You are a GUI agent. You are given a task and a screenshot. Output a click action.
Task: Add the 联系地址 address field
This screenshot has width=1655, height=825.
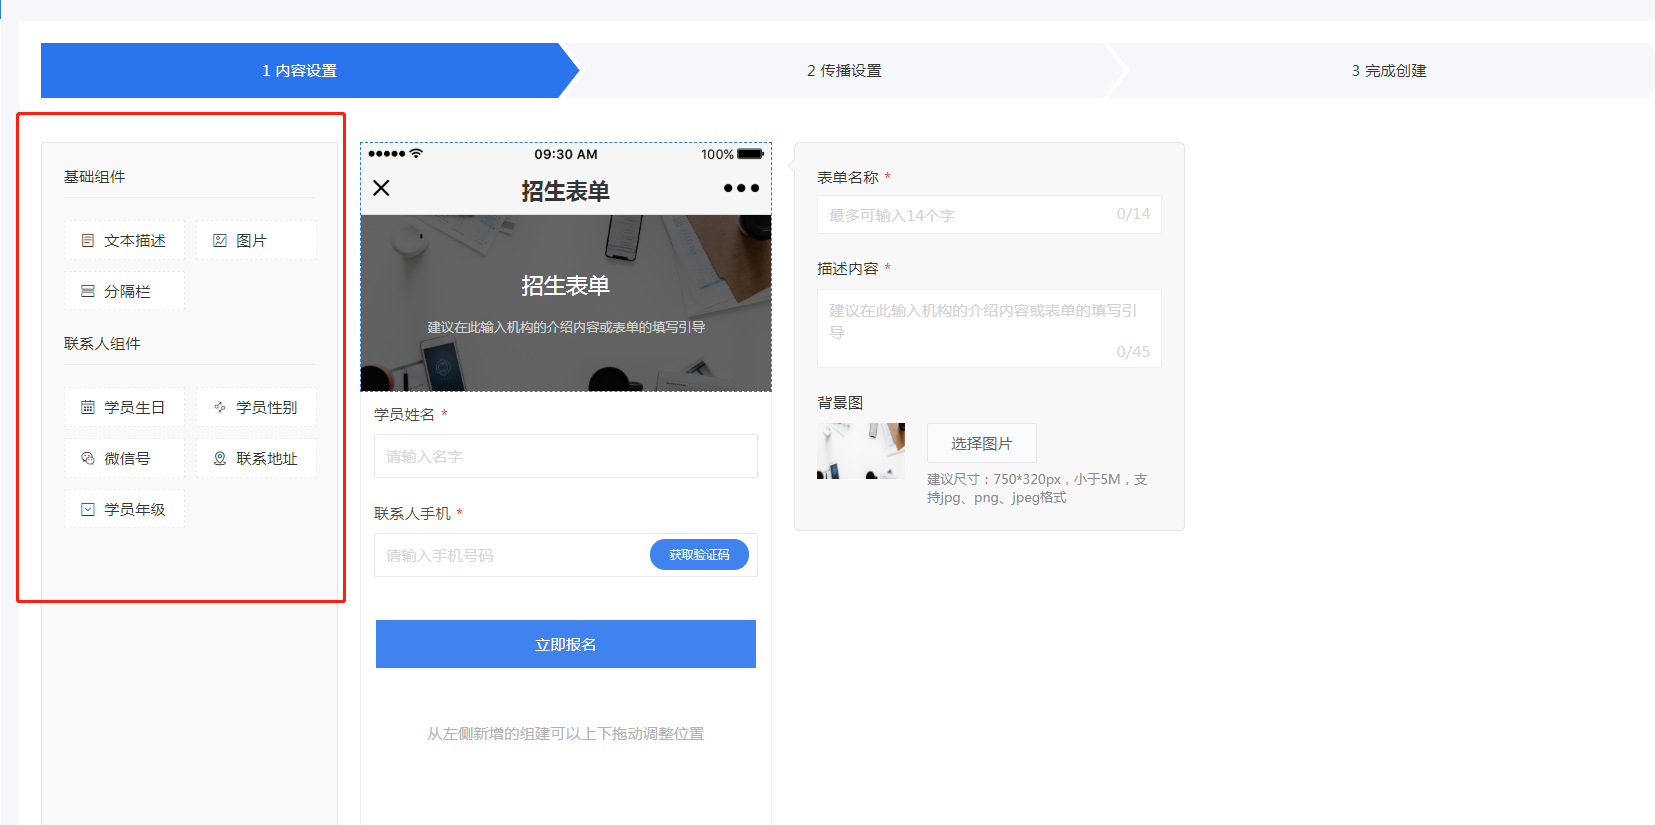point(256,458)
